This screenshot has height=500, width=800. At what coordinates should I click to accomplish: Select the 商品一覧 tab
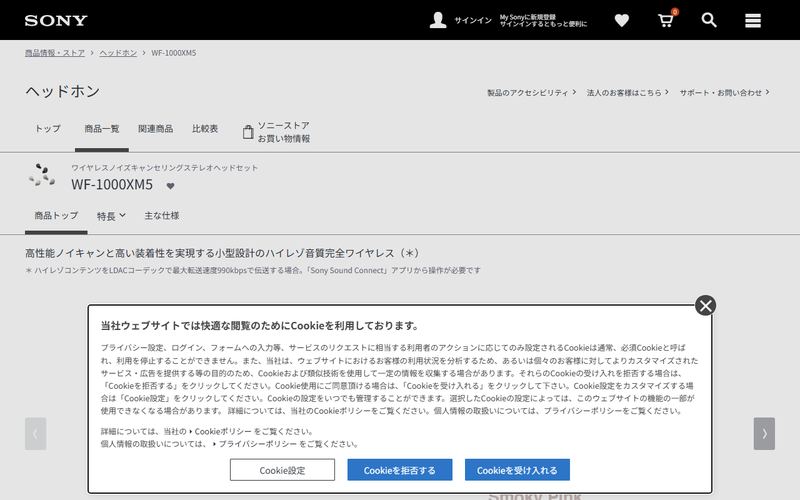pos(102,129)
